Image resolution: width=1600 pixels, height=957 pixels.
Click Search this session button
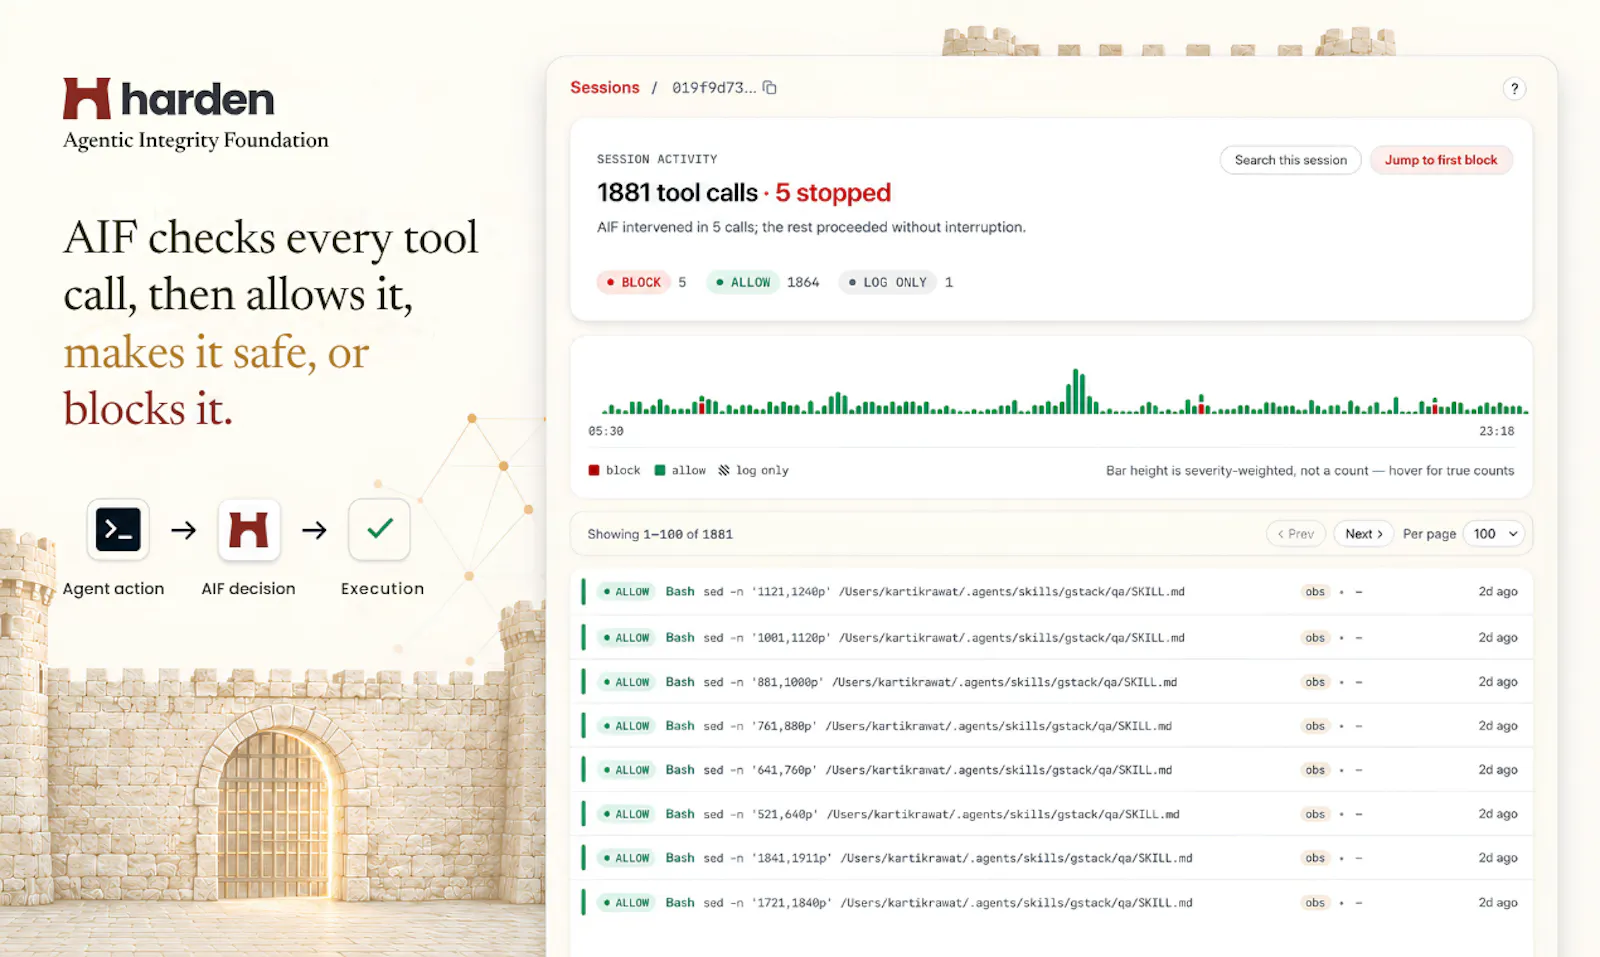[x=1290, y=160]
